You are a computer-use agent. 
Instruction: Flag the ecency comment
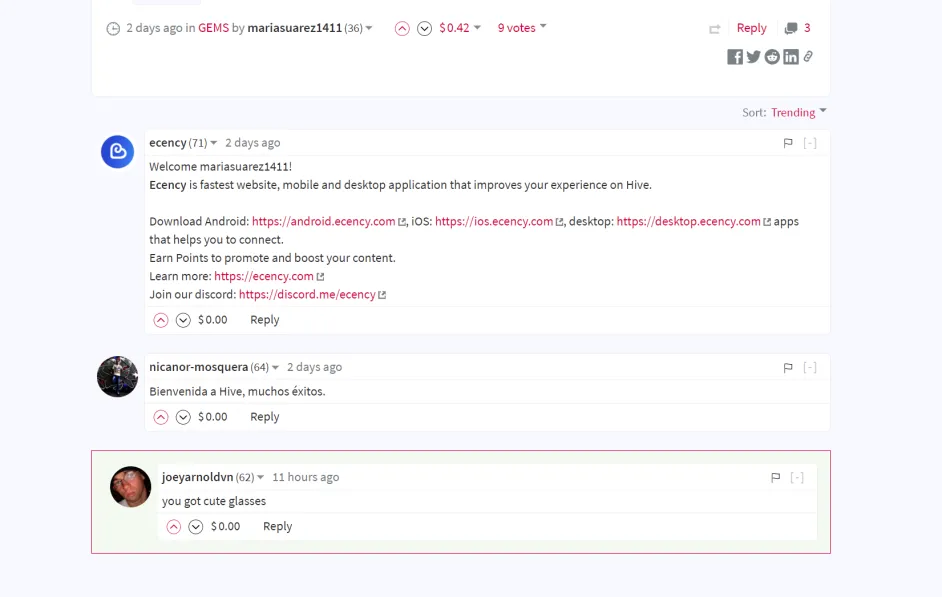788,143
